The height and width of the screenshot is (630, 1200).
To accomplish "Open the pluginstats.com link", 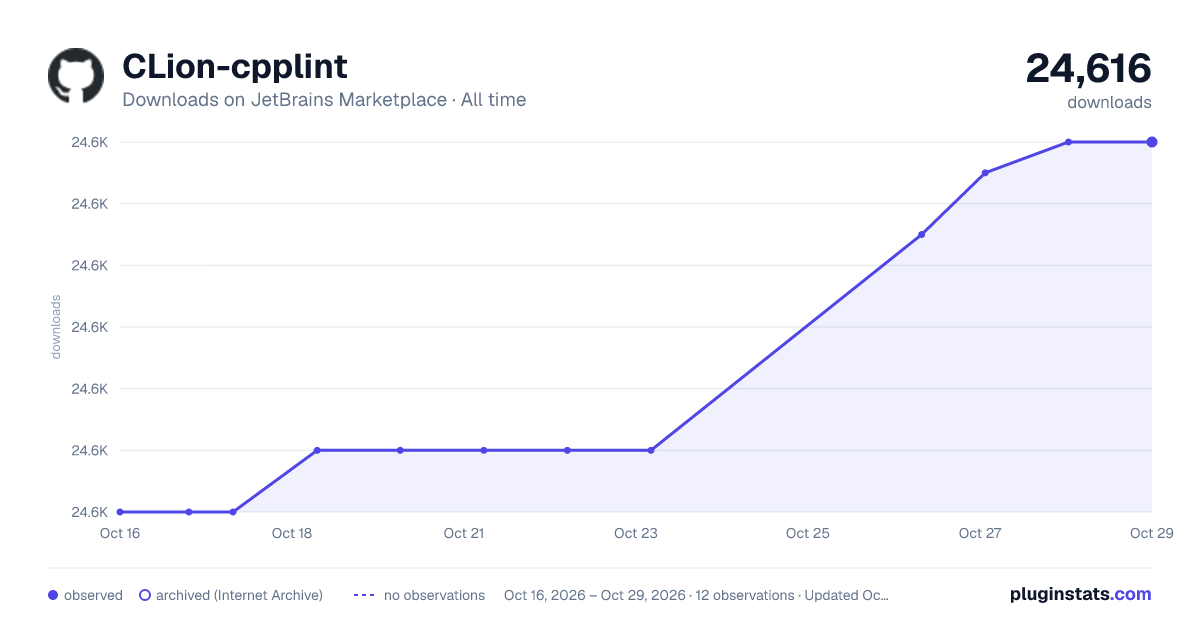I will click(x=1081, y=594).
